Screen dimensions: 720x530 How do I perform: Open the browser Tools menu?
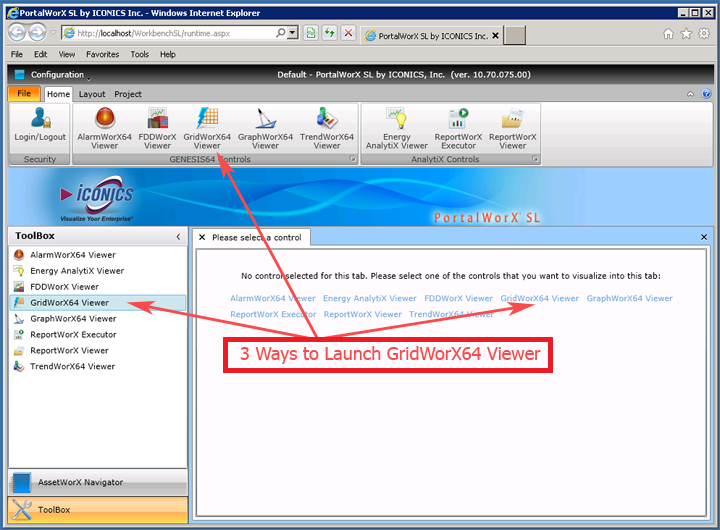coord(140,54)
